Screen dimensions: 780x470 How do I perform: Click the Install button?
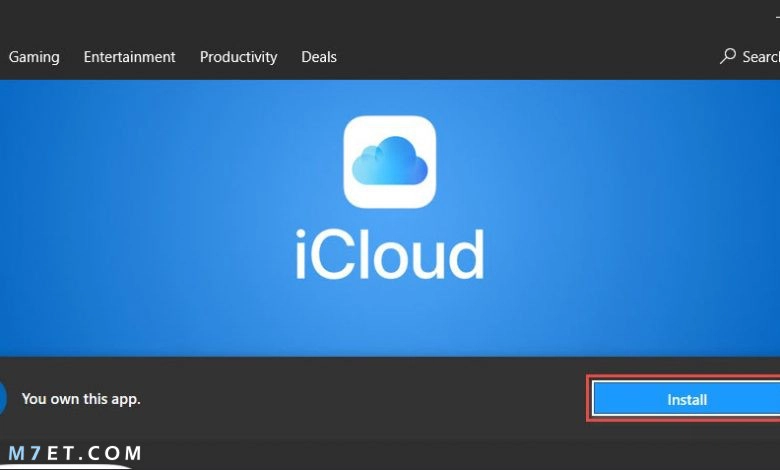tap(686, 399)
